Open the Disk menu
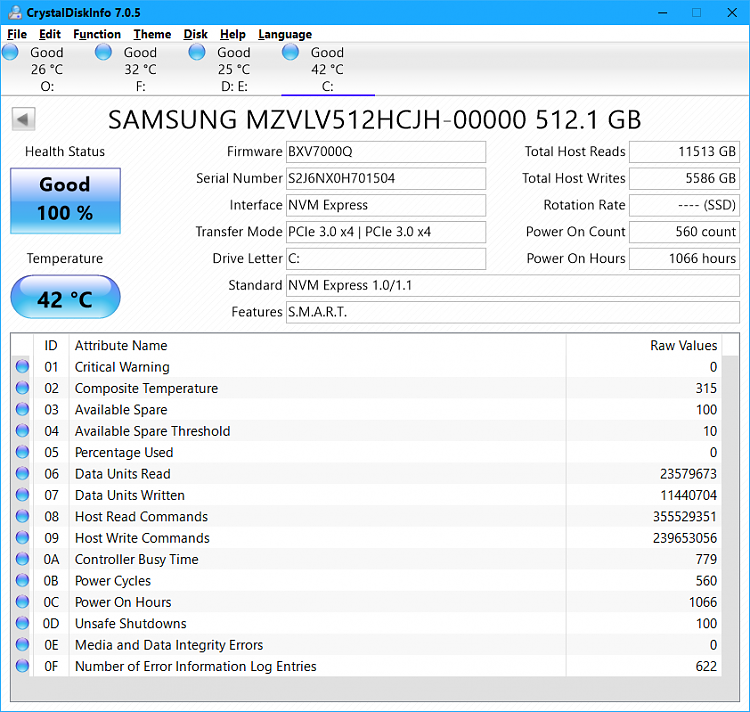Image resolution: width=750 pixels, height=712 pixels. pyautogui.click(x=195, y=34)
